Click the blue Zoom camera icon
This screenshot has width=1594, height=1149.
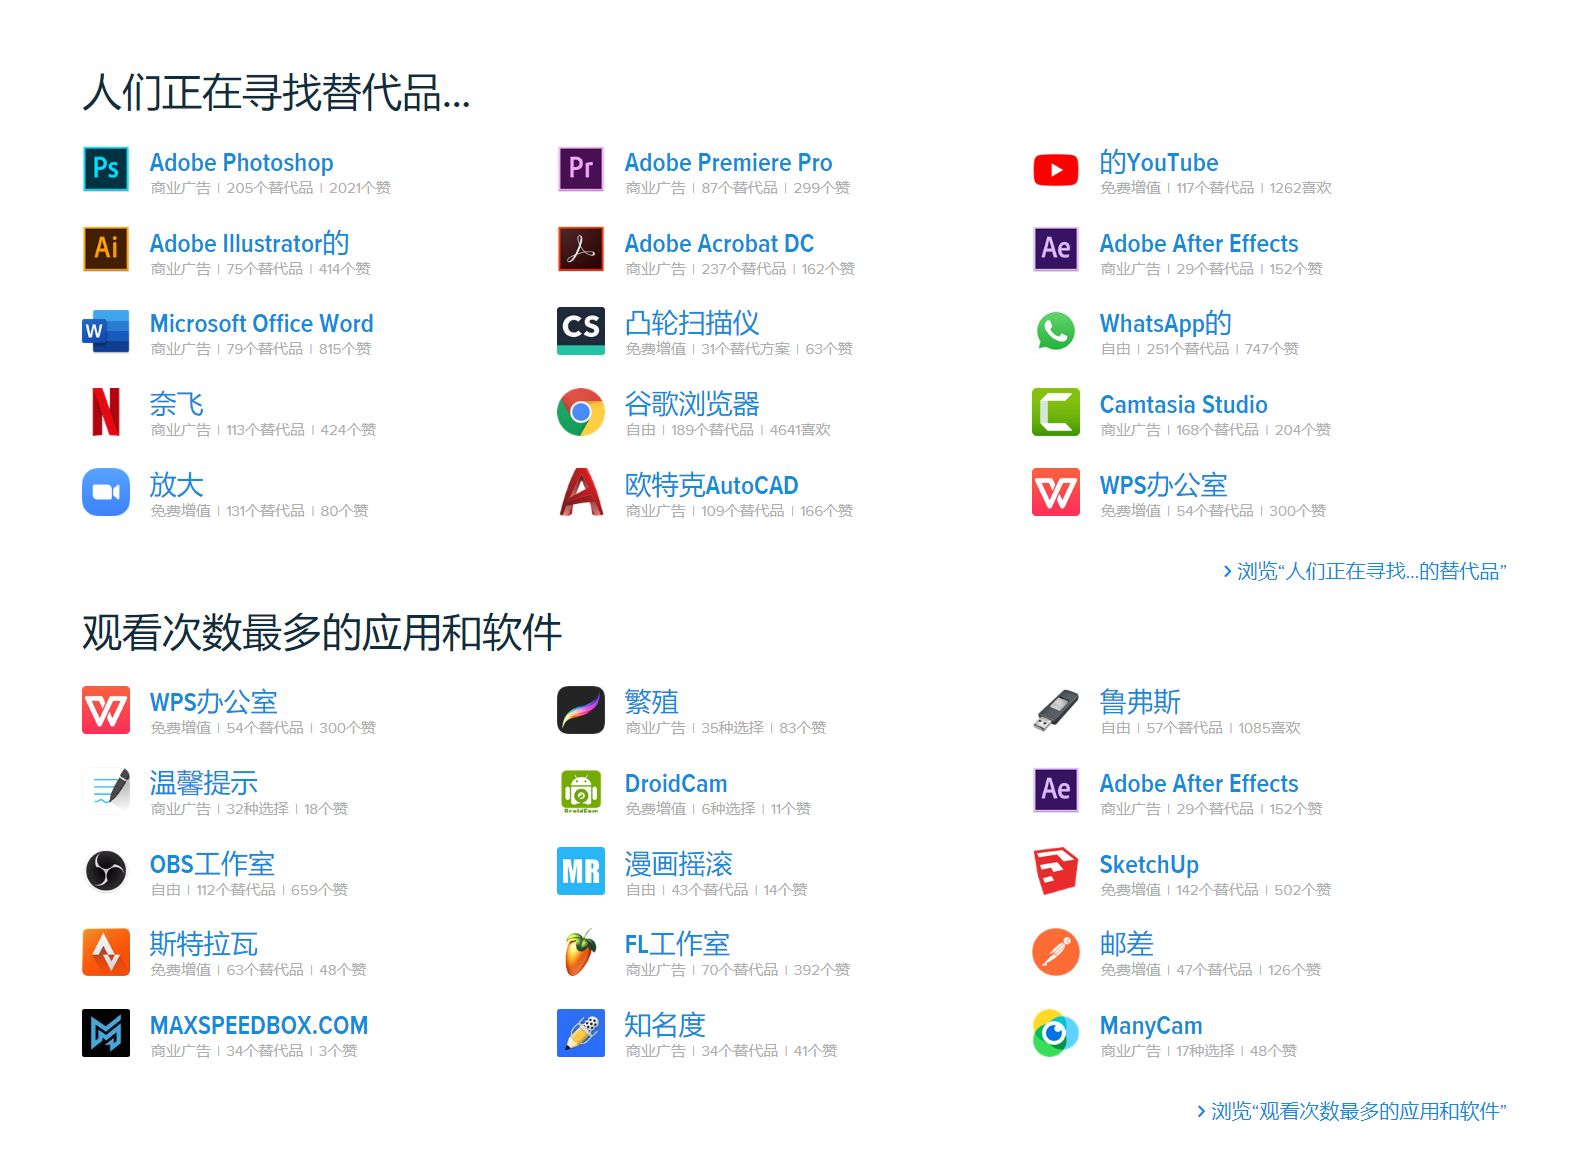click(x=106, y=492)
